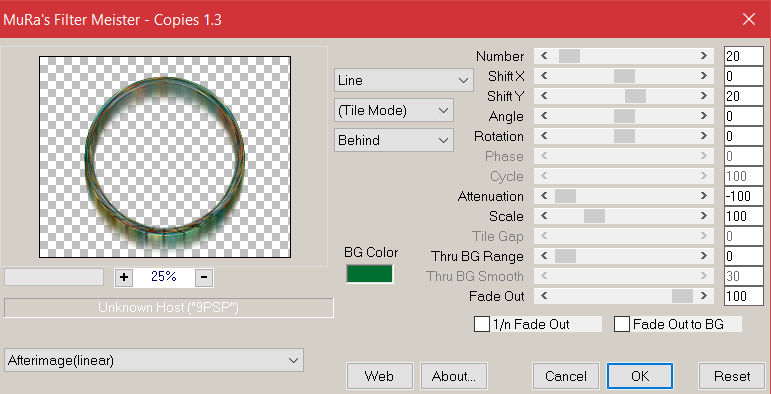Viewport: 771px width, 394px height.
Task: Click the Number slider right arrow
Action: tap(704, 56)
